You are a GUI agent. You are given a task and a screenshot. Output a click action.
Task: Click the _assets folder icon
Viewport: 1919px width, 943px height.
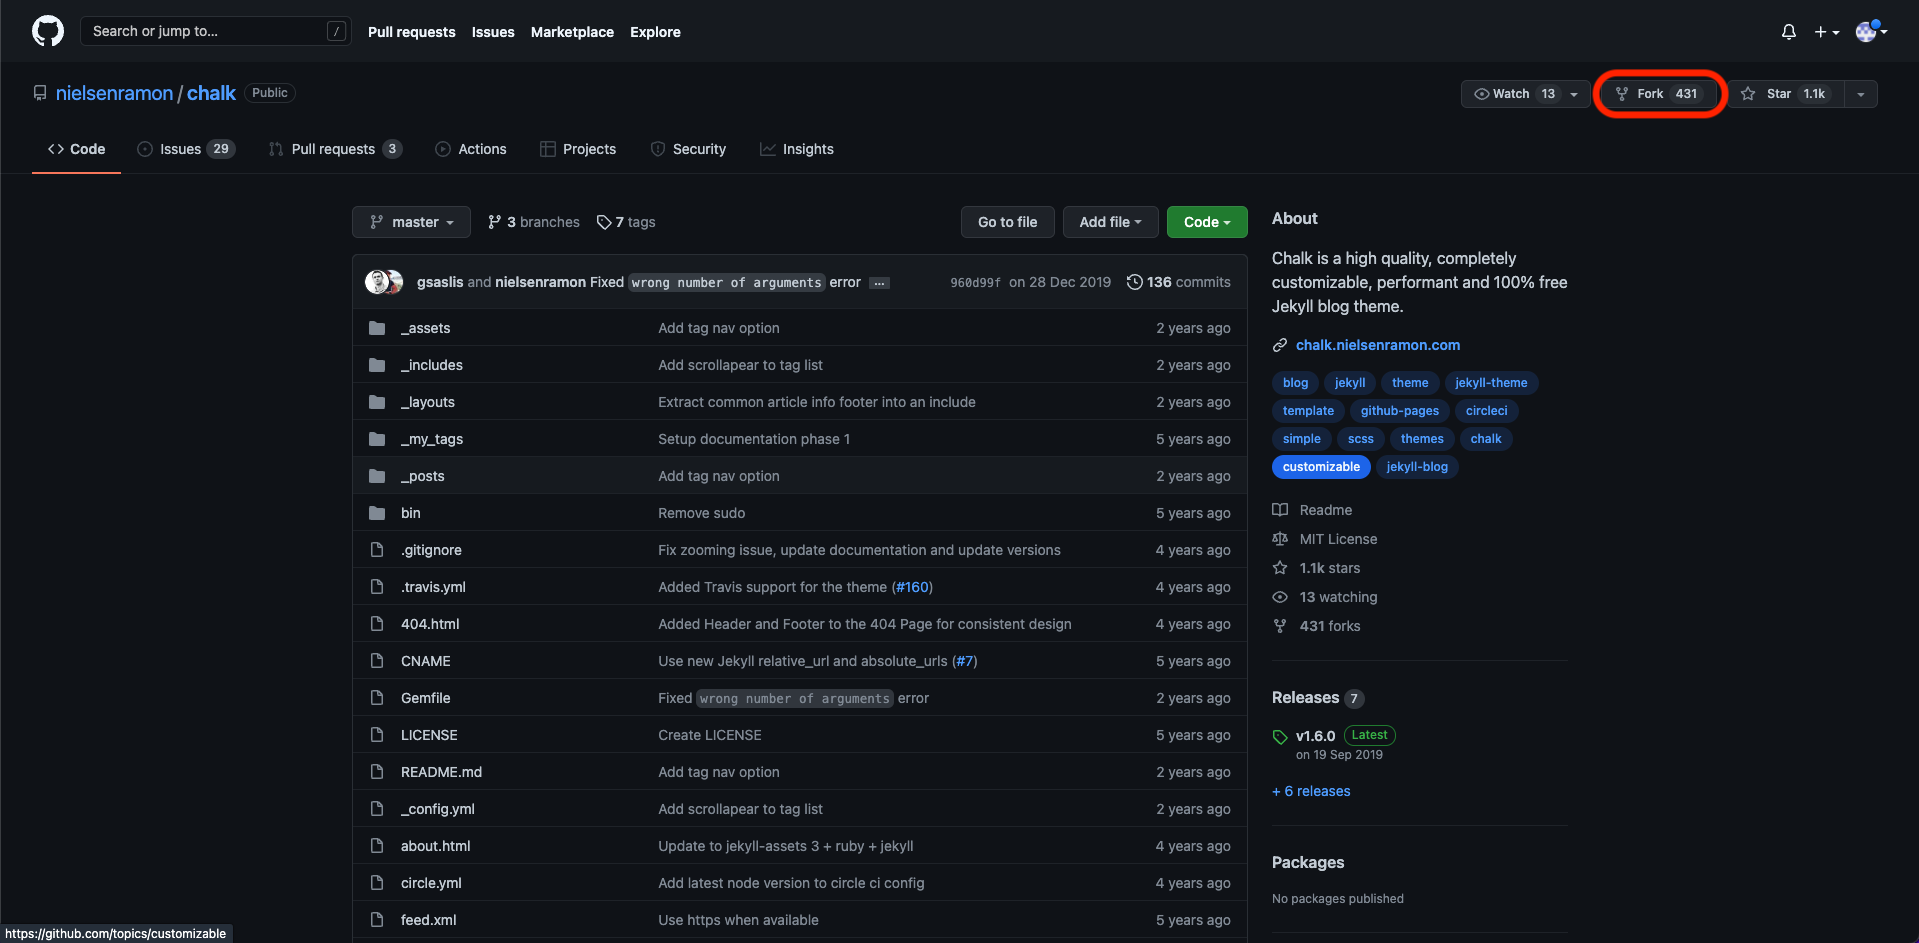pos(377,328)
